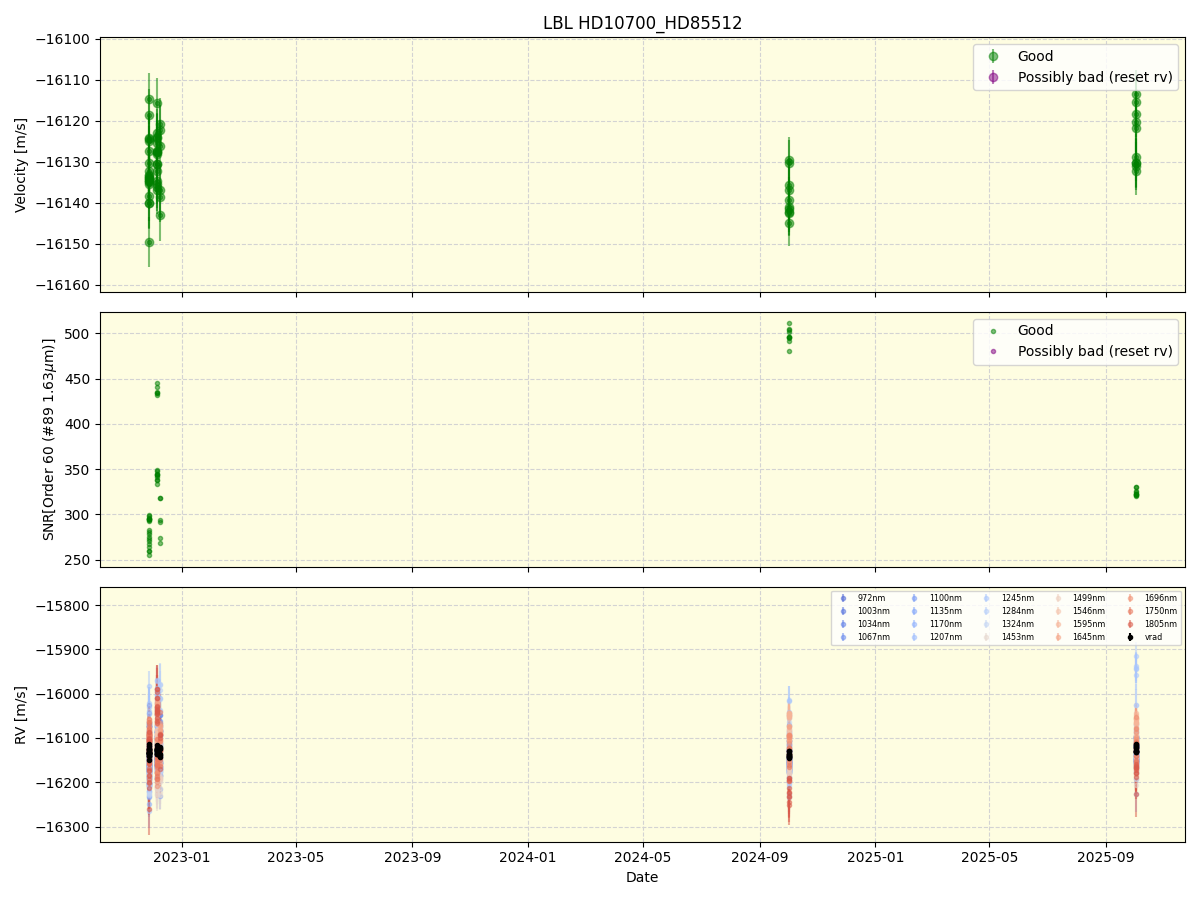Click the 1067nm legend marker
1200x900 pixels.
pos(843,637)
